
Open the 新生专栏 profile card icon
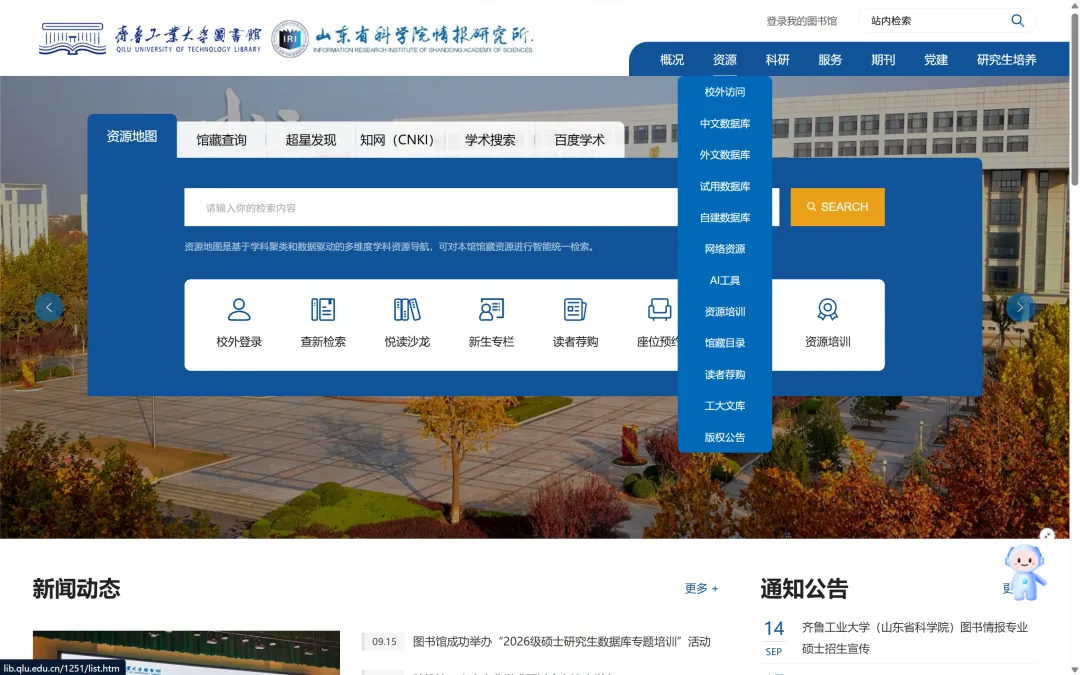click(491, 309)
